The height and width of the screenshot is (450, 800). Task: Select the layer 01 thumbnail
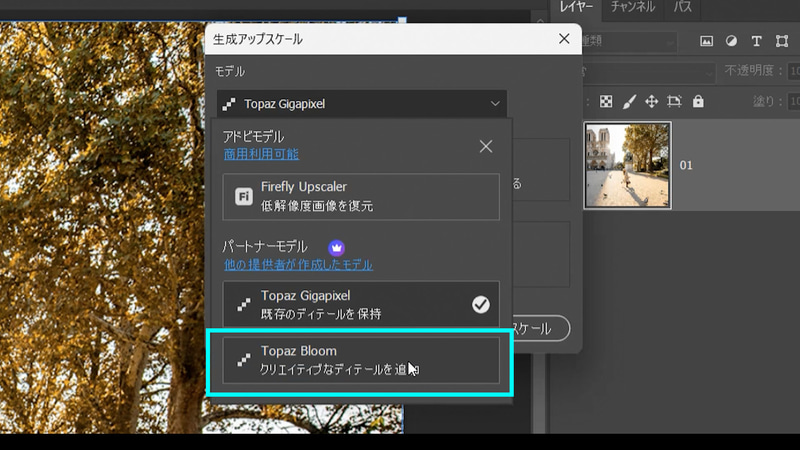click(x=628, y=165)
